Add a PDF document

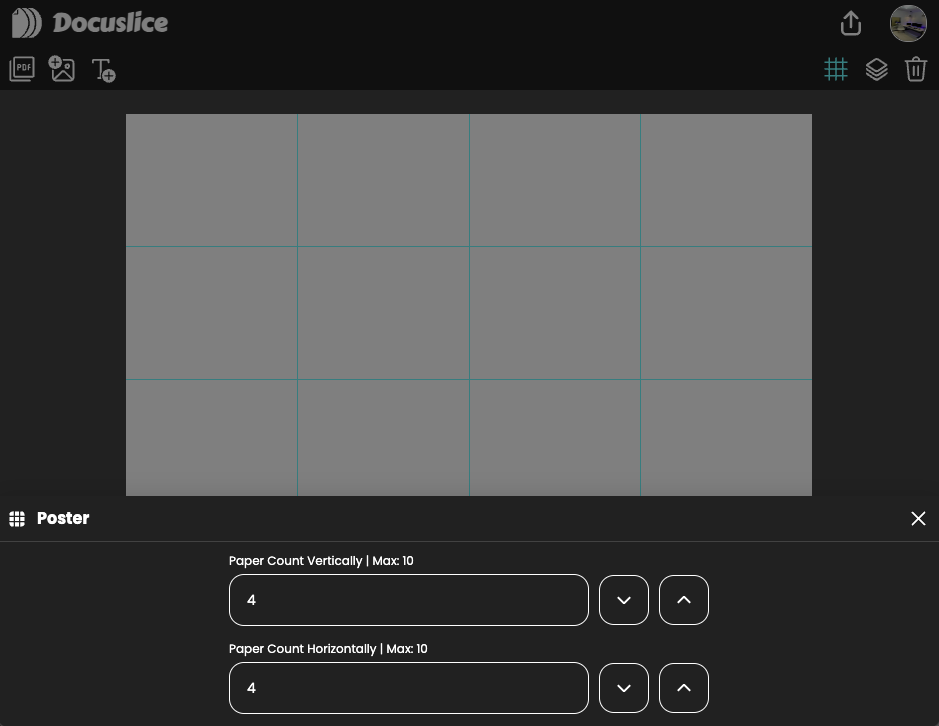coord(22,69)
